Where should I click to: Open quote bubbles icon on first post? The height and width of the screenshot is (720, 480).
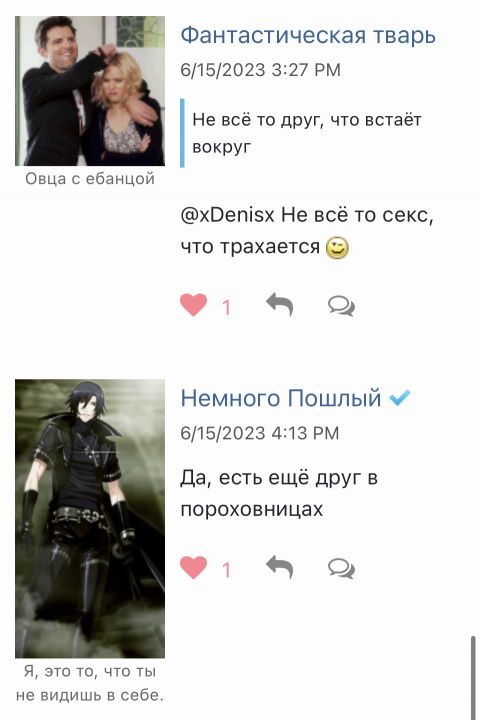(x=341, y=306)
